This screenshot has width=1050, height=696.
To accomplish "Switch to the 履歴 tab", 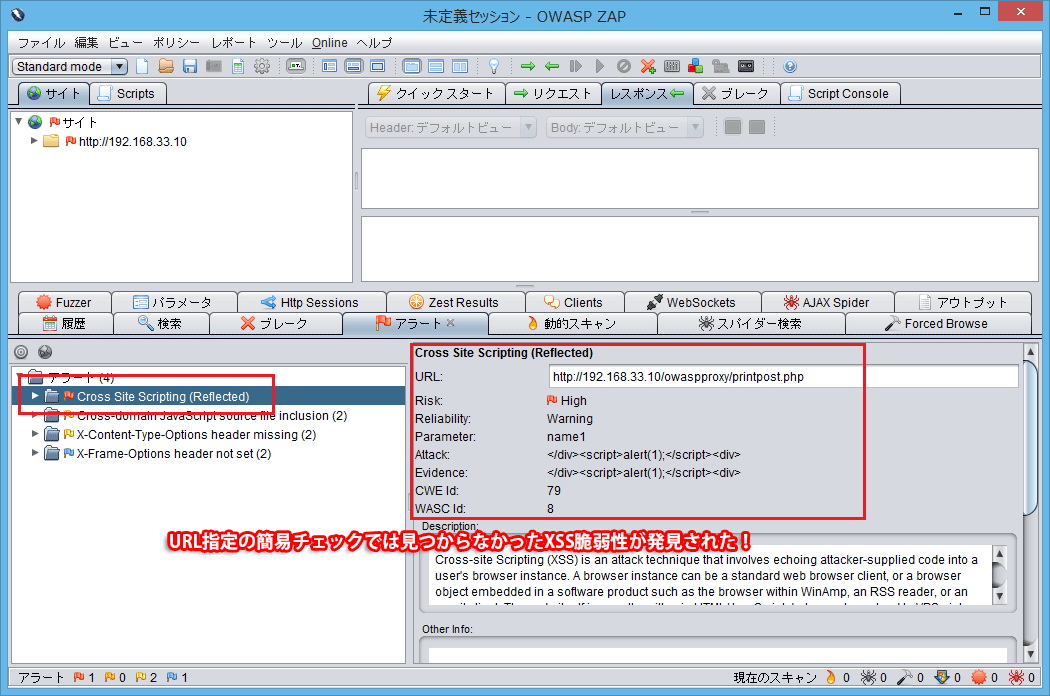I will (66, 324).
